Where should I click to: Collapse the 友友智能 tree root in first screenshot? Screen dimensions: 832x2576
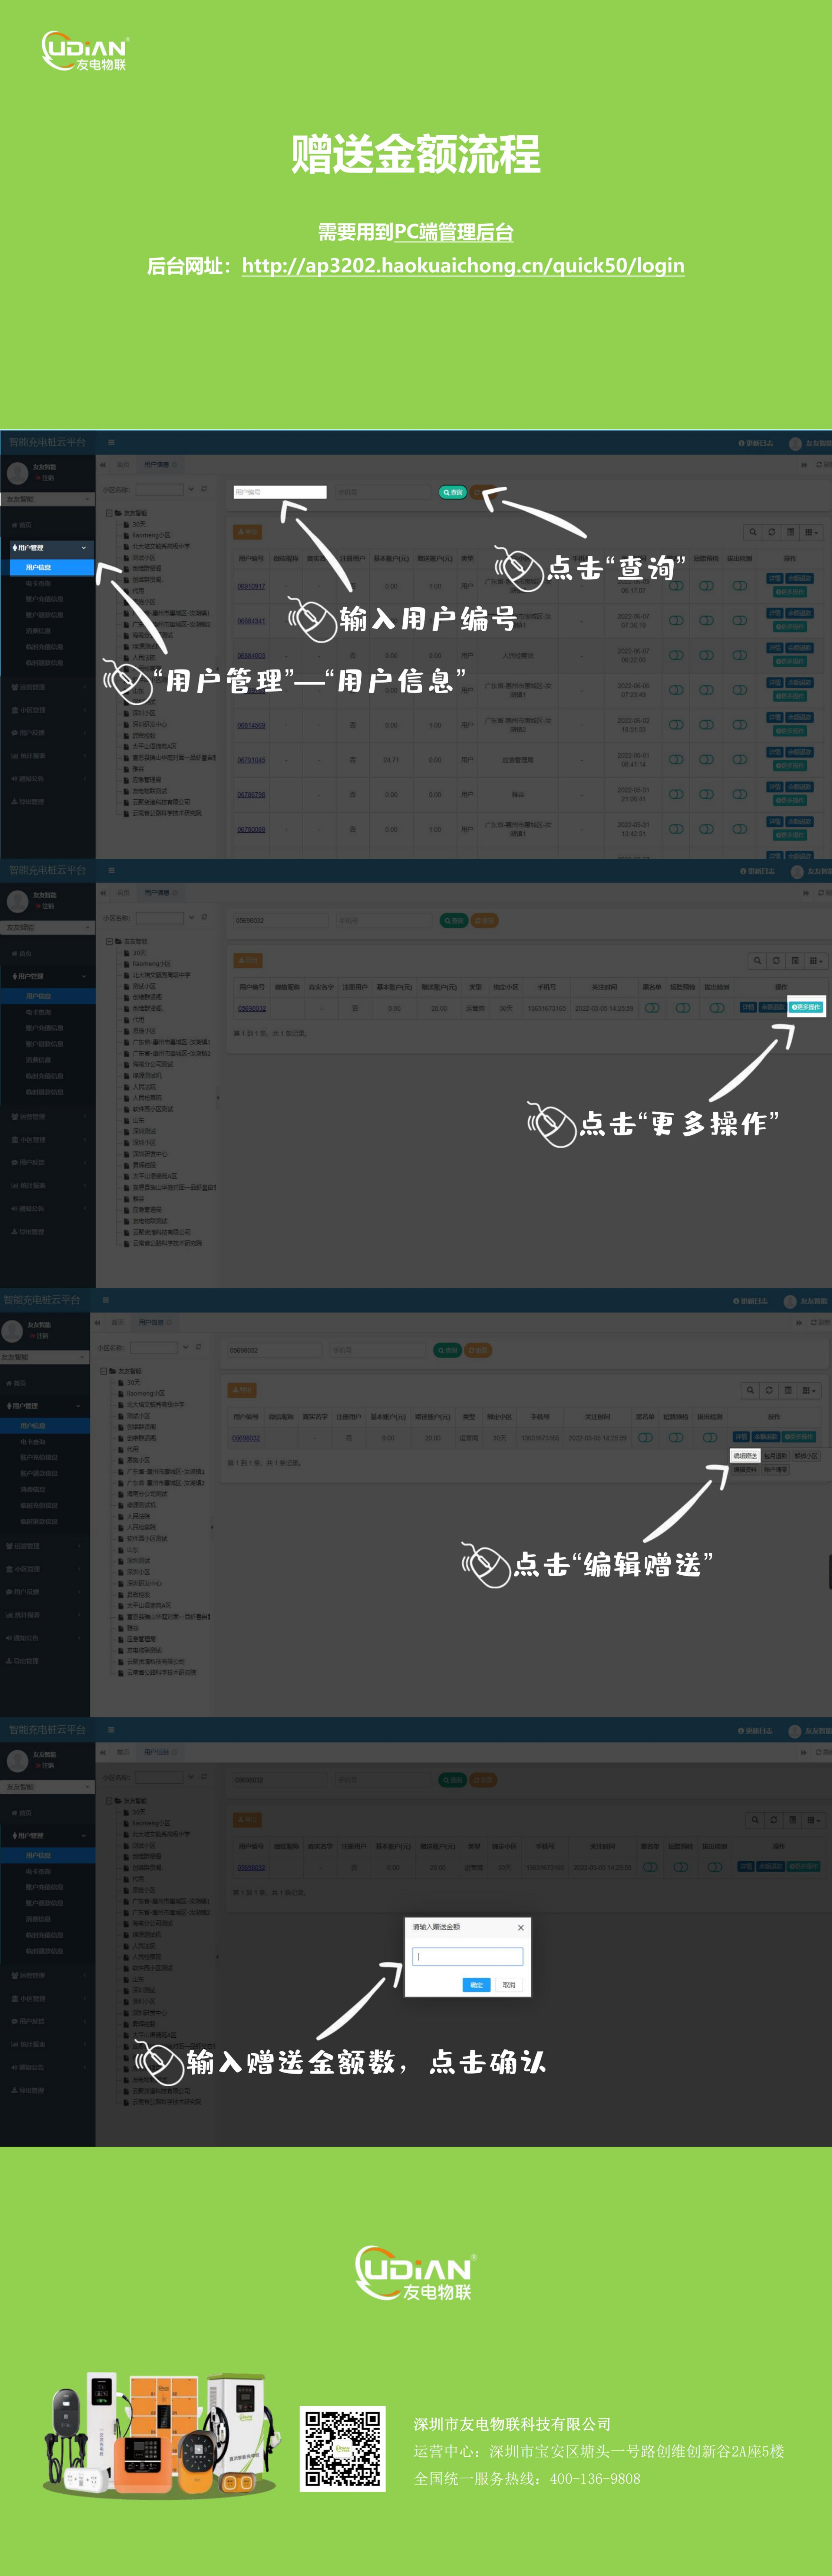click(109, 513)
